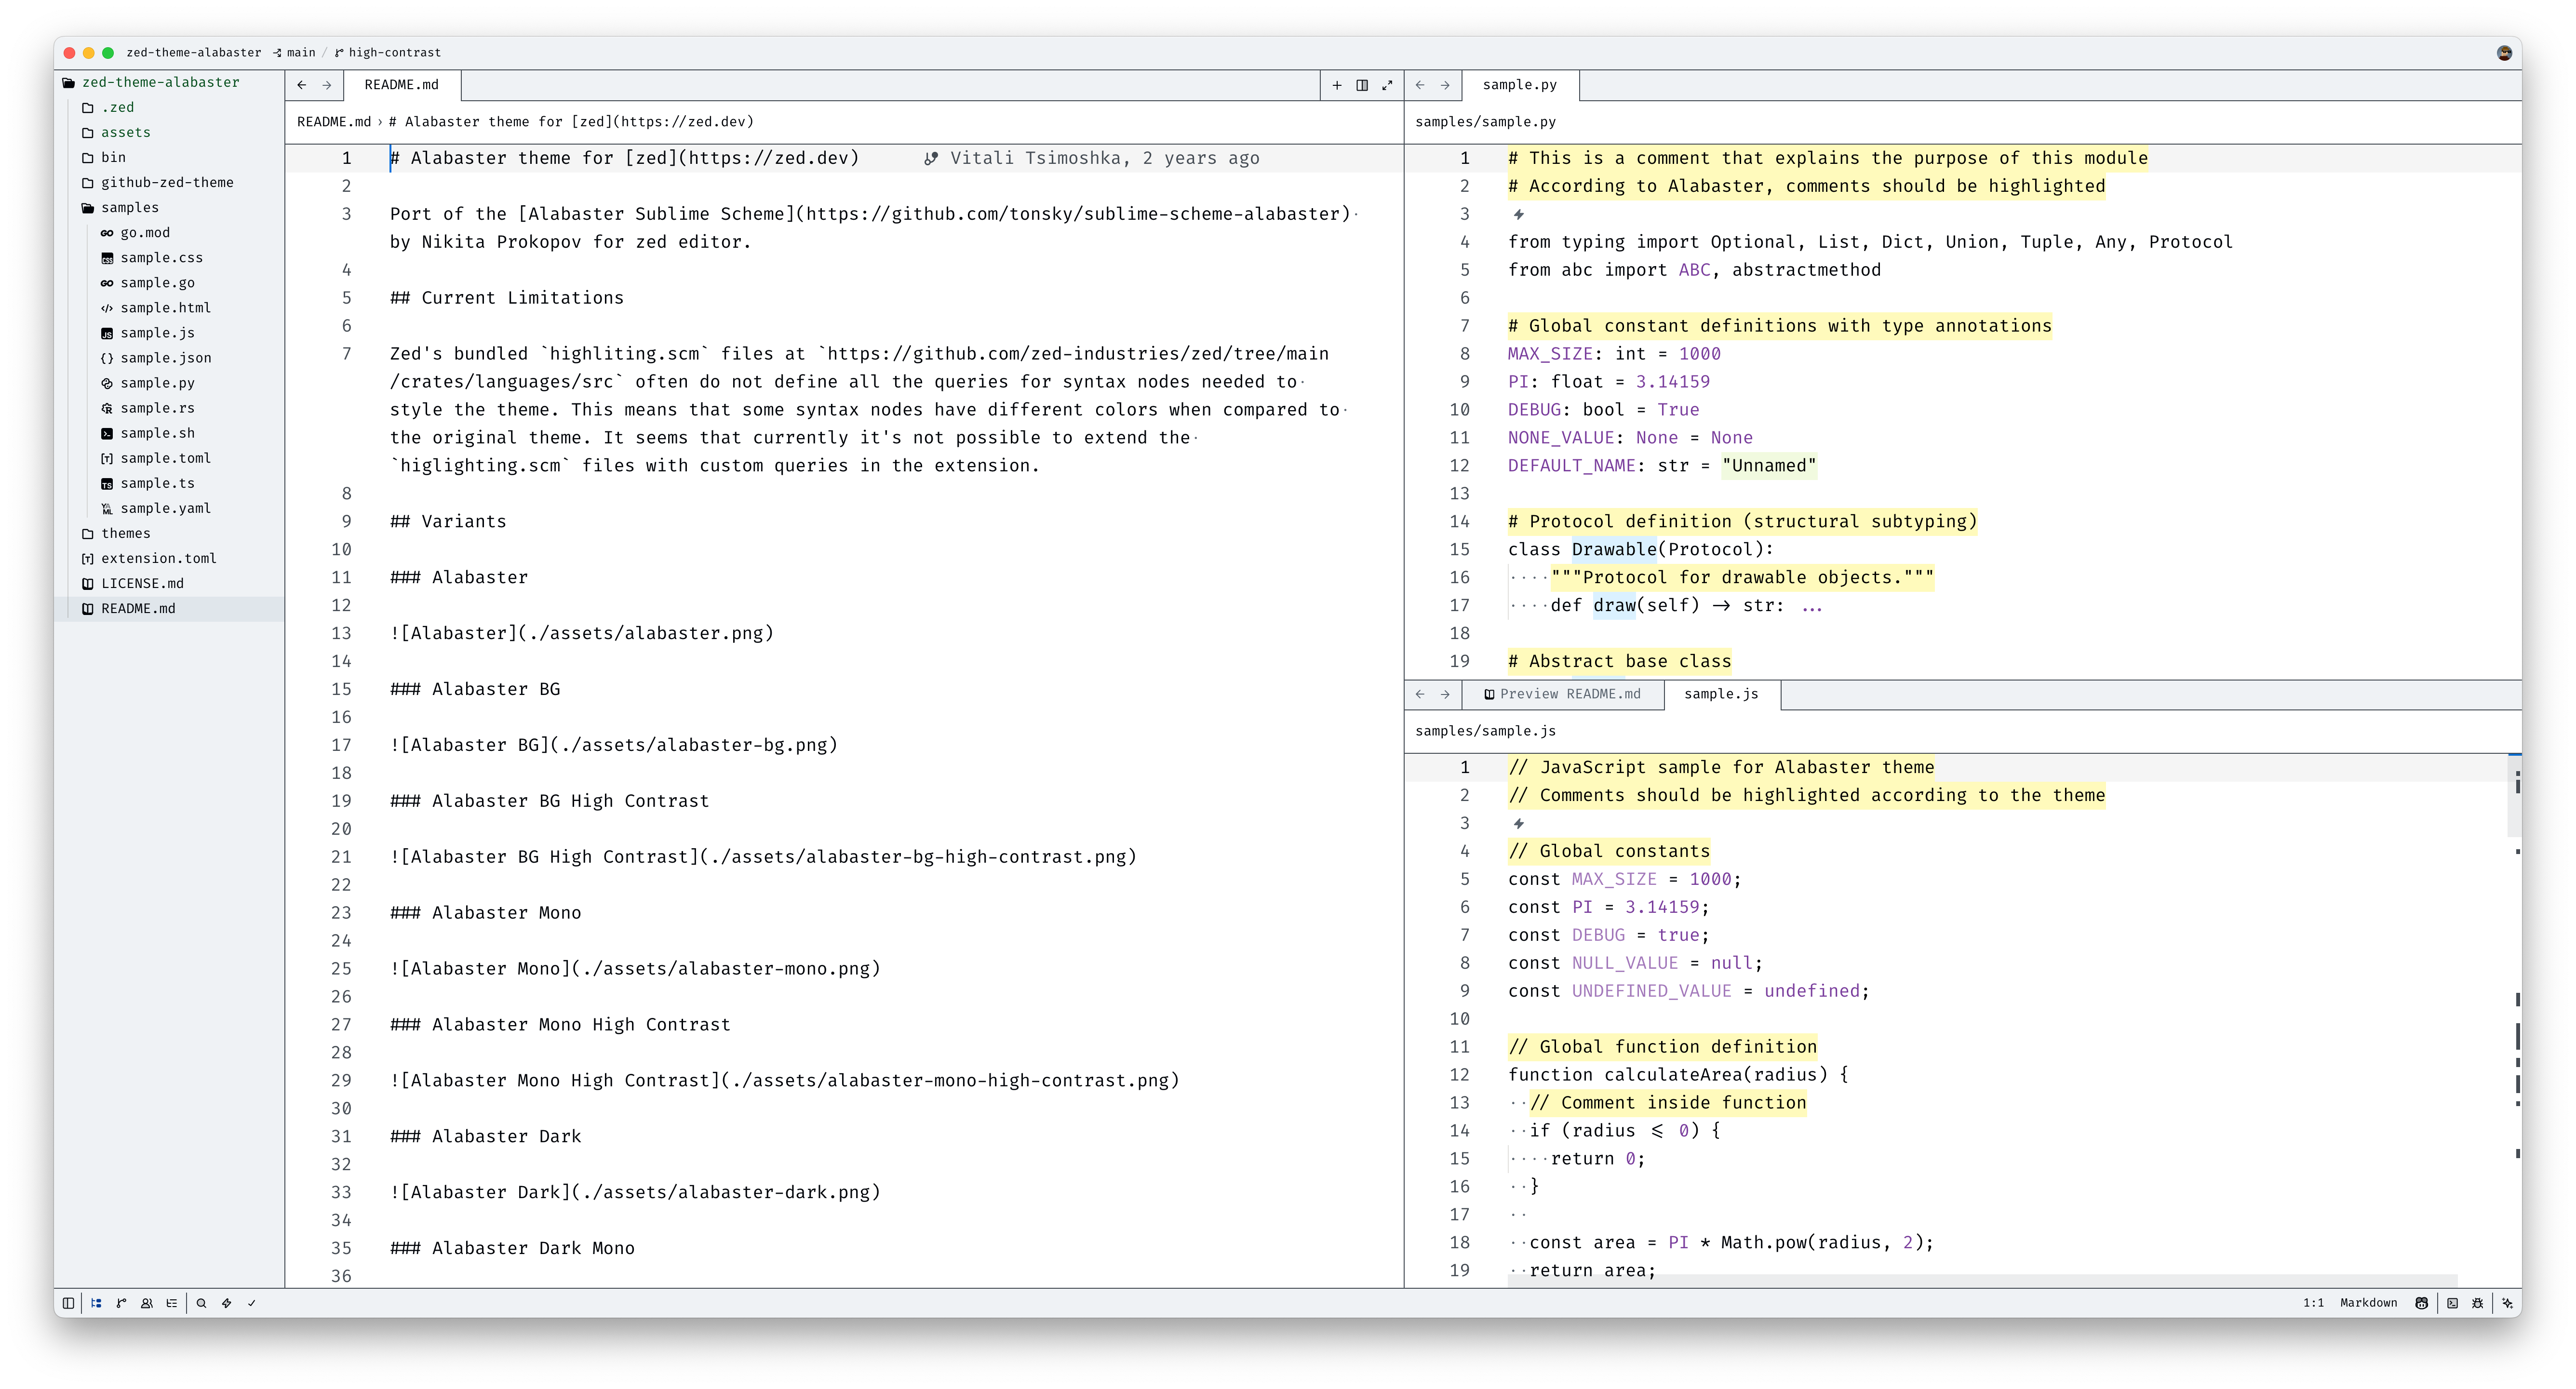Split the README.md pane
The image size is (2576, 1389).
click(1362, 85)
